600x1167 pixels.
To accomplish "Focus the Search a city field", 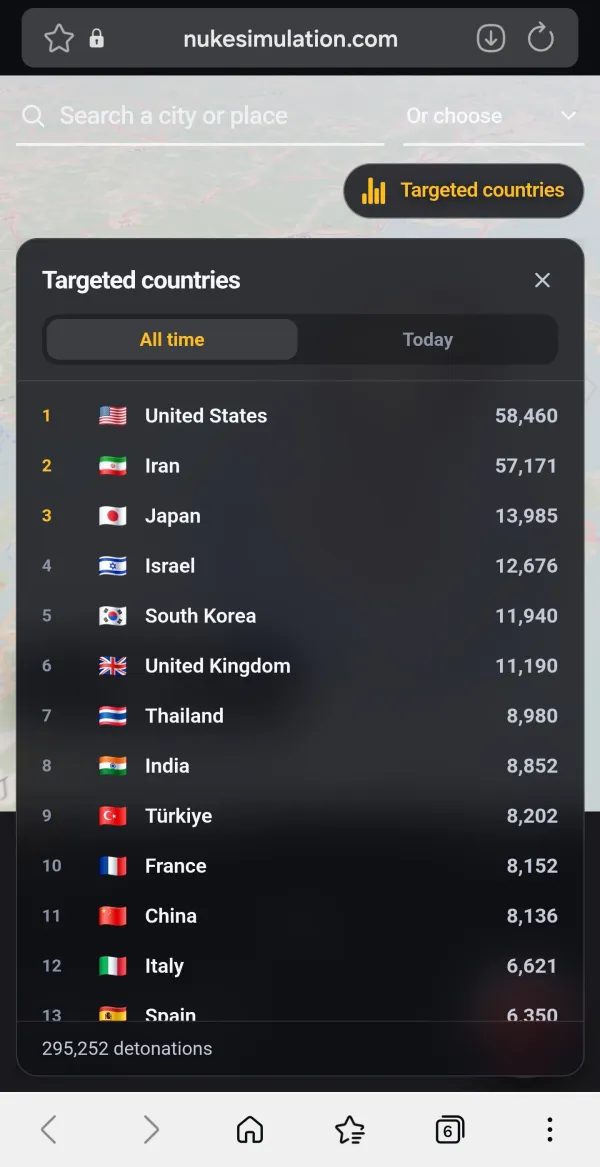I will (200, 117).
